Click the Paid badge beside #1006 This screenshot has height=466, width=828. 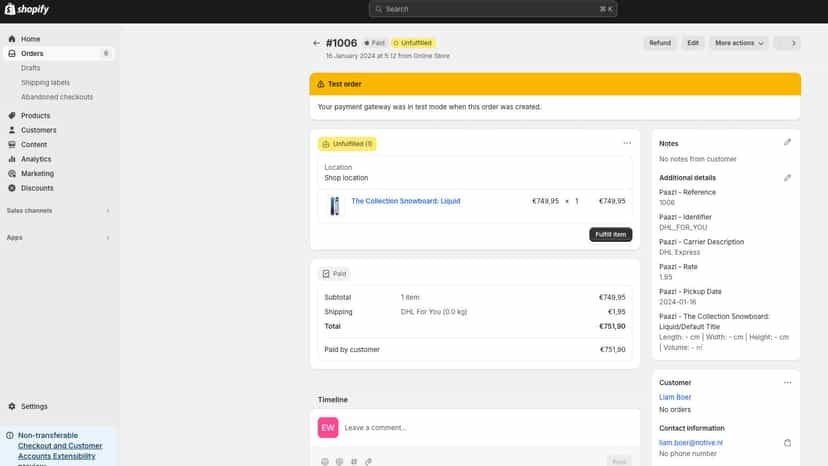tap(374, 43)
